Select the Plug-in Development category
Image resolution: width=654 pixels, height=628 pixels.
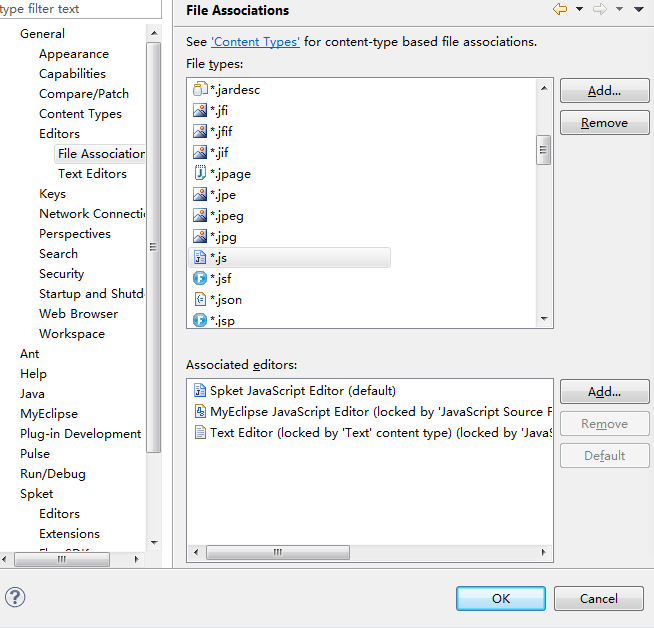(x=80, y=434)
